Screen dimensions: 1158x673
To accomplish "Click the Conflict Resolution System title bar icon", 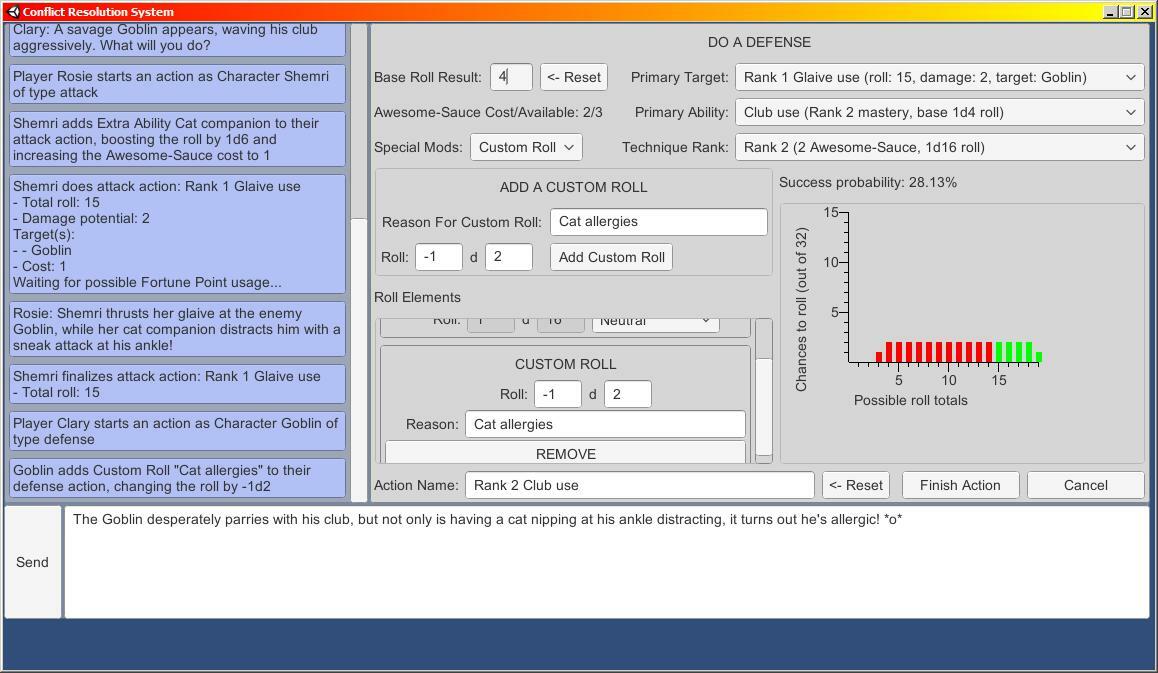I will coord(13,12).
